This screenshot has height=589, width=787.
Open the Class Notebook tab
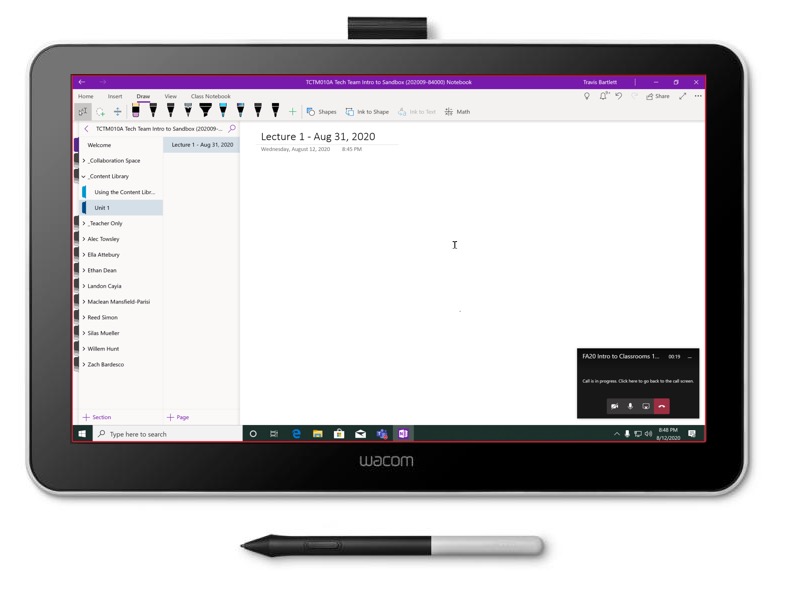pos(210,97)
